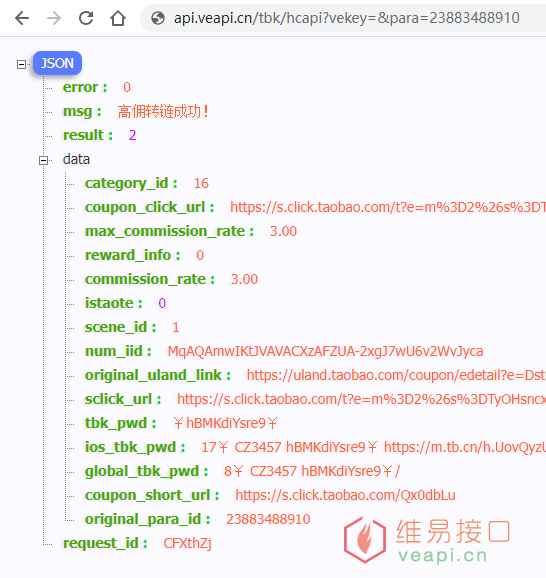The image size is (546, 578).
Task: Open the coupon_short_url link Qx0dbLu
Action: coord(345,495)
